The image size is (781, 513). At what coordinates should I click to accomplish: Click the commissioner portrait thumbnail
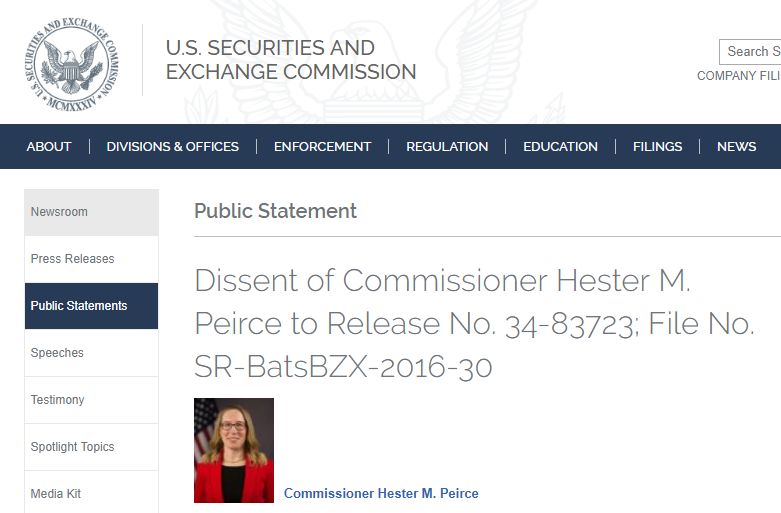tap(234, 450)
